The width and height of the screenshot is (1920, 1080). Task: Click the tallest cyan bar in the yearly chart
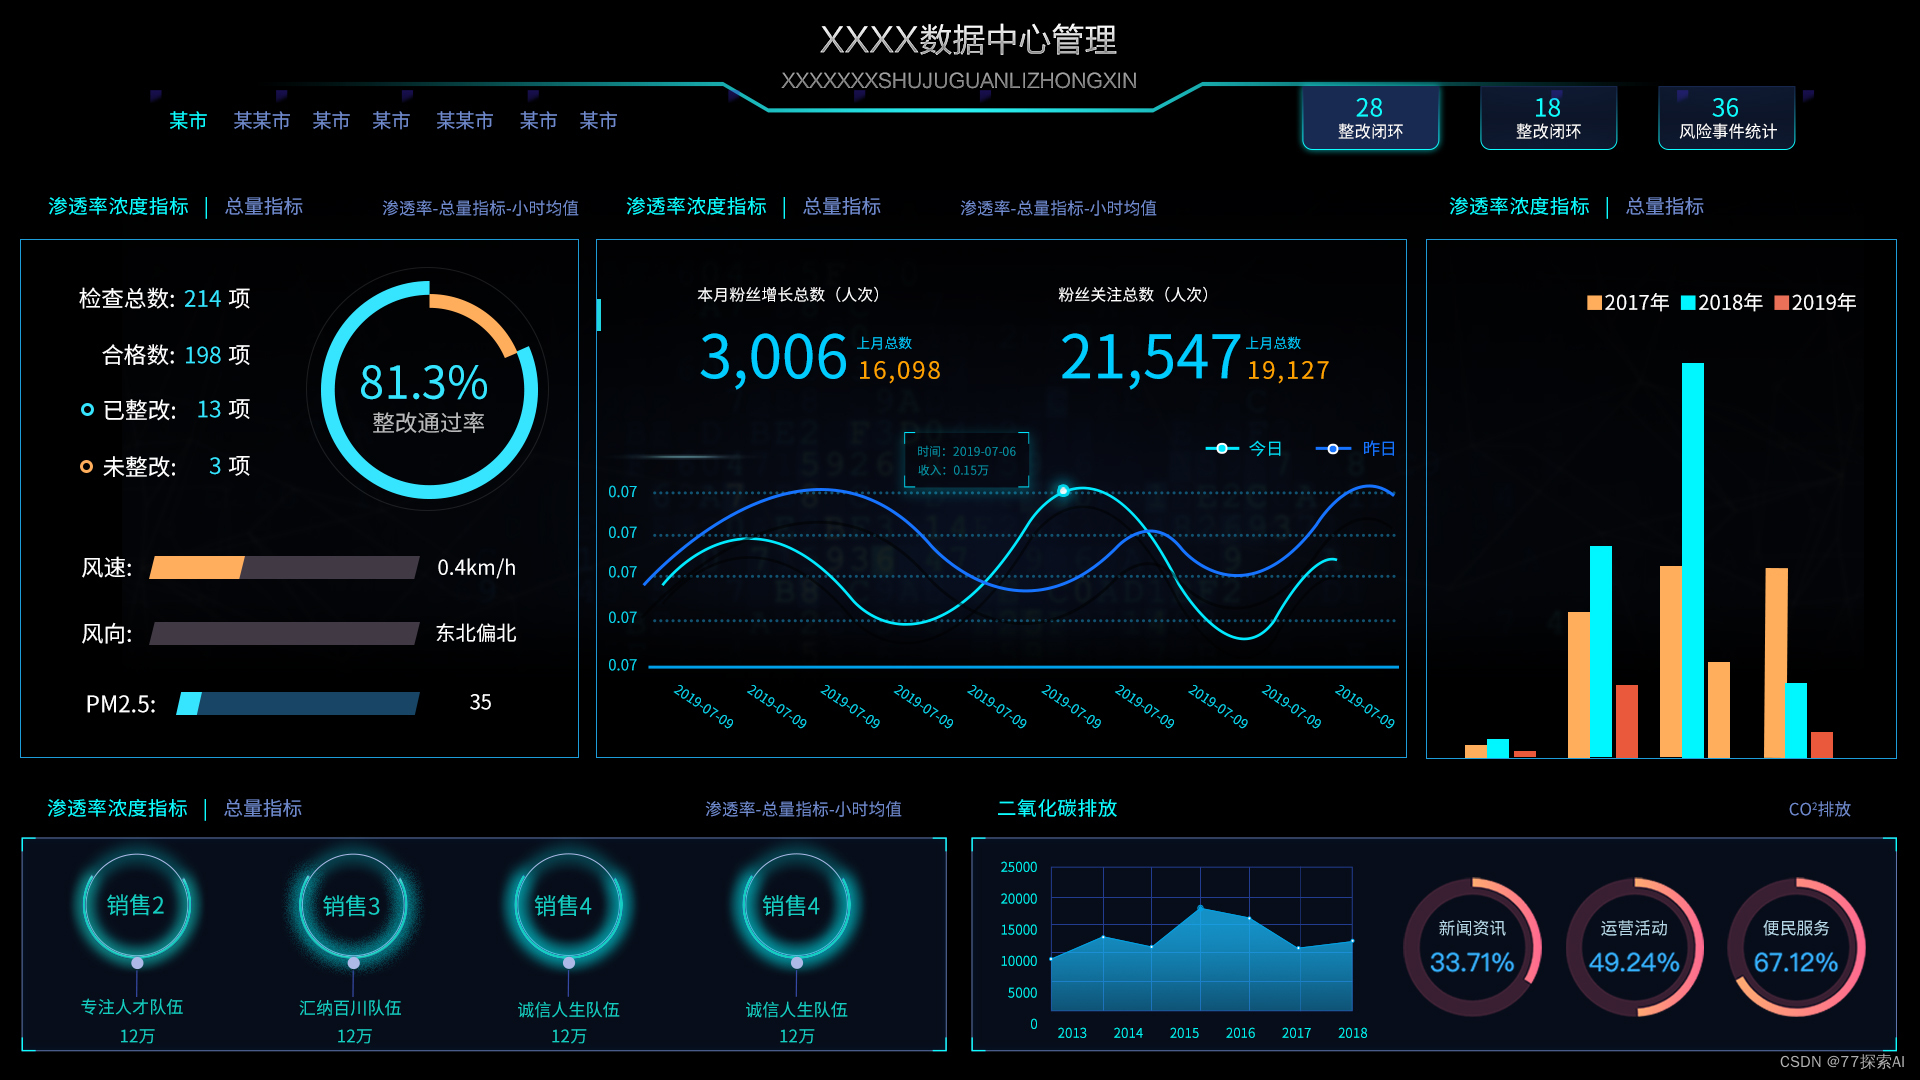pyautogui.click(x=1693, y=560)
